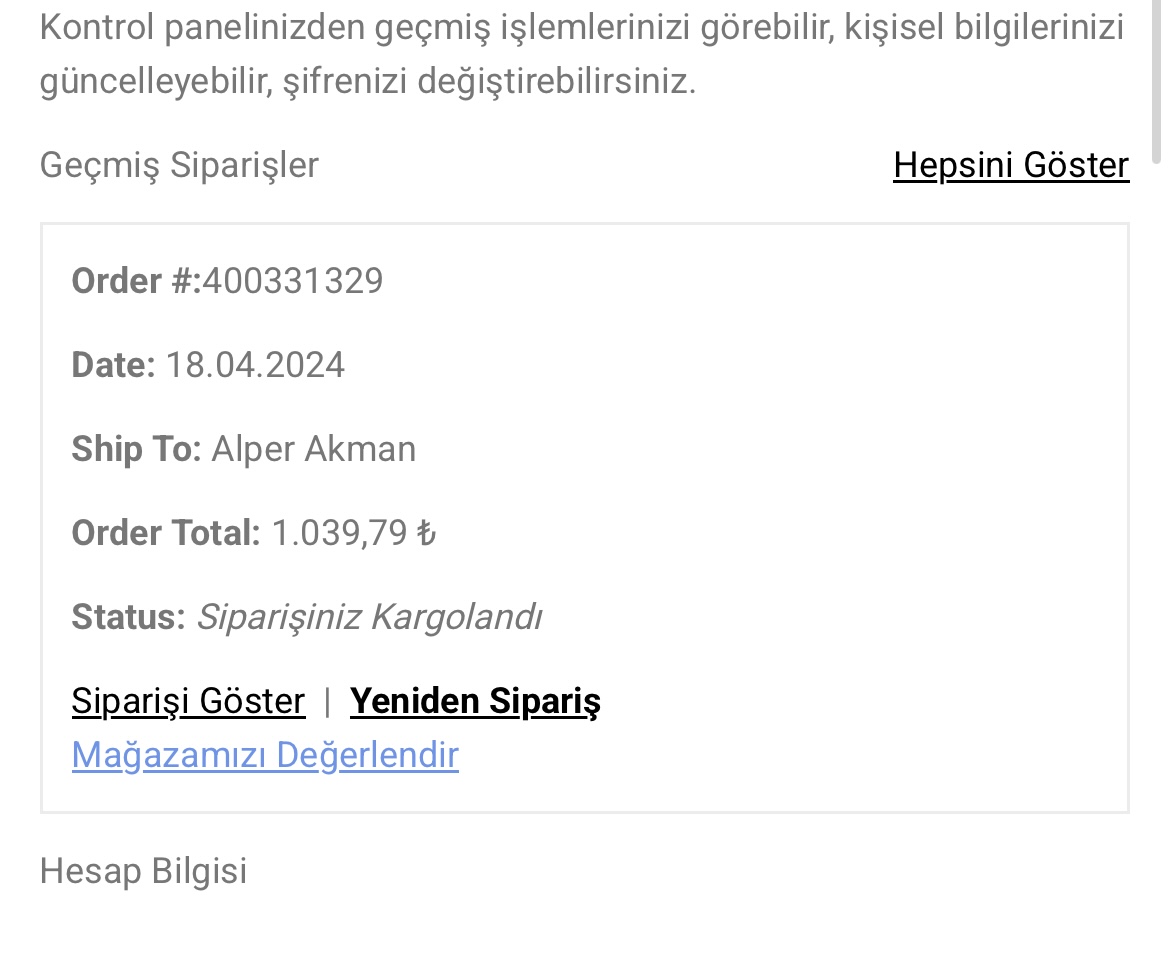Click the Geçmiş Siparişler section heading
The width and height of the screenshot is (1170, 972).
(x=179, y=165)
